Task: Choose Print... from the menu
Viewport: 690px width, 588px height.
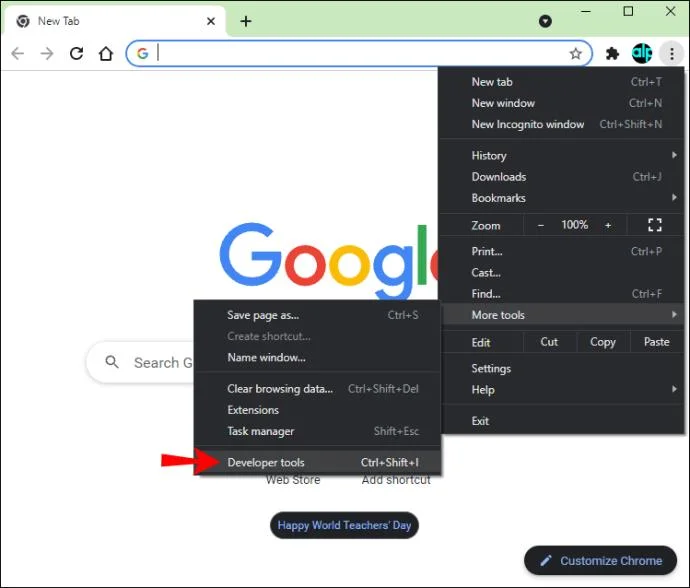Action: (x=562, y=251)
